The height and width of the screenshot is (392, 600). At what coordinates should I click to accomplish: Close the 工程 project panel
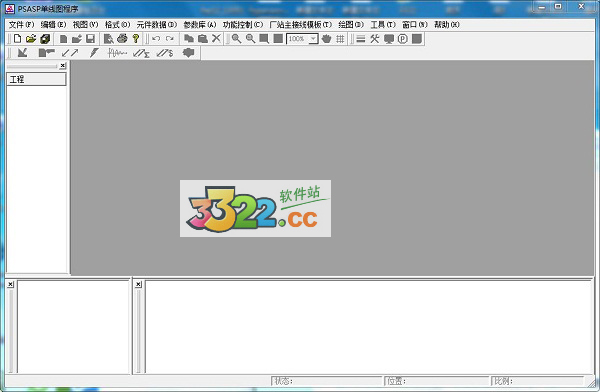tap(63, 66)
